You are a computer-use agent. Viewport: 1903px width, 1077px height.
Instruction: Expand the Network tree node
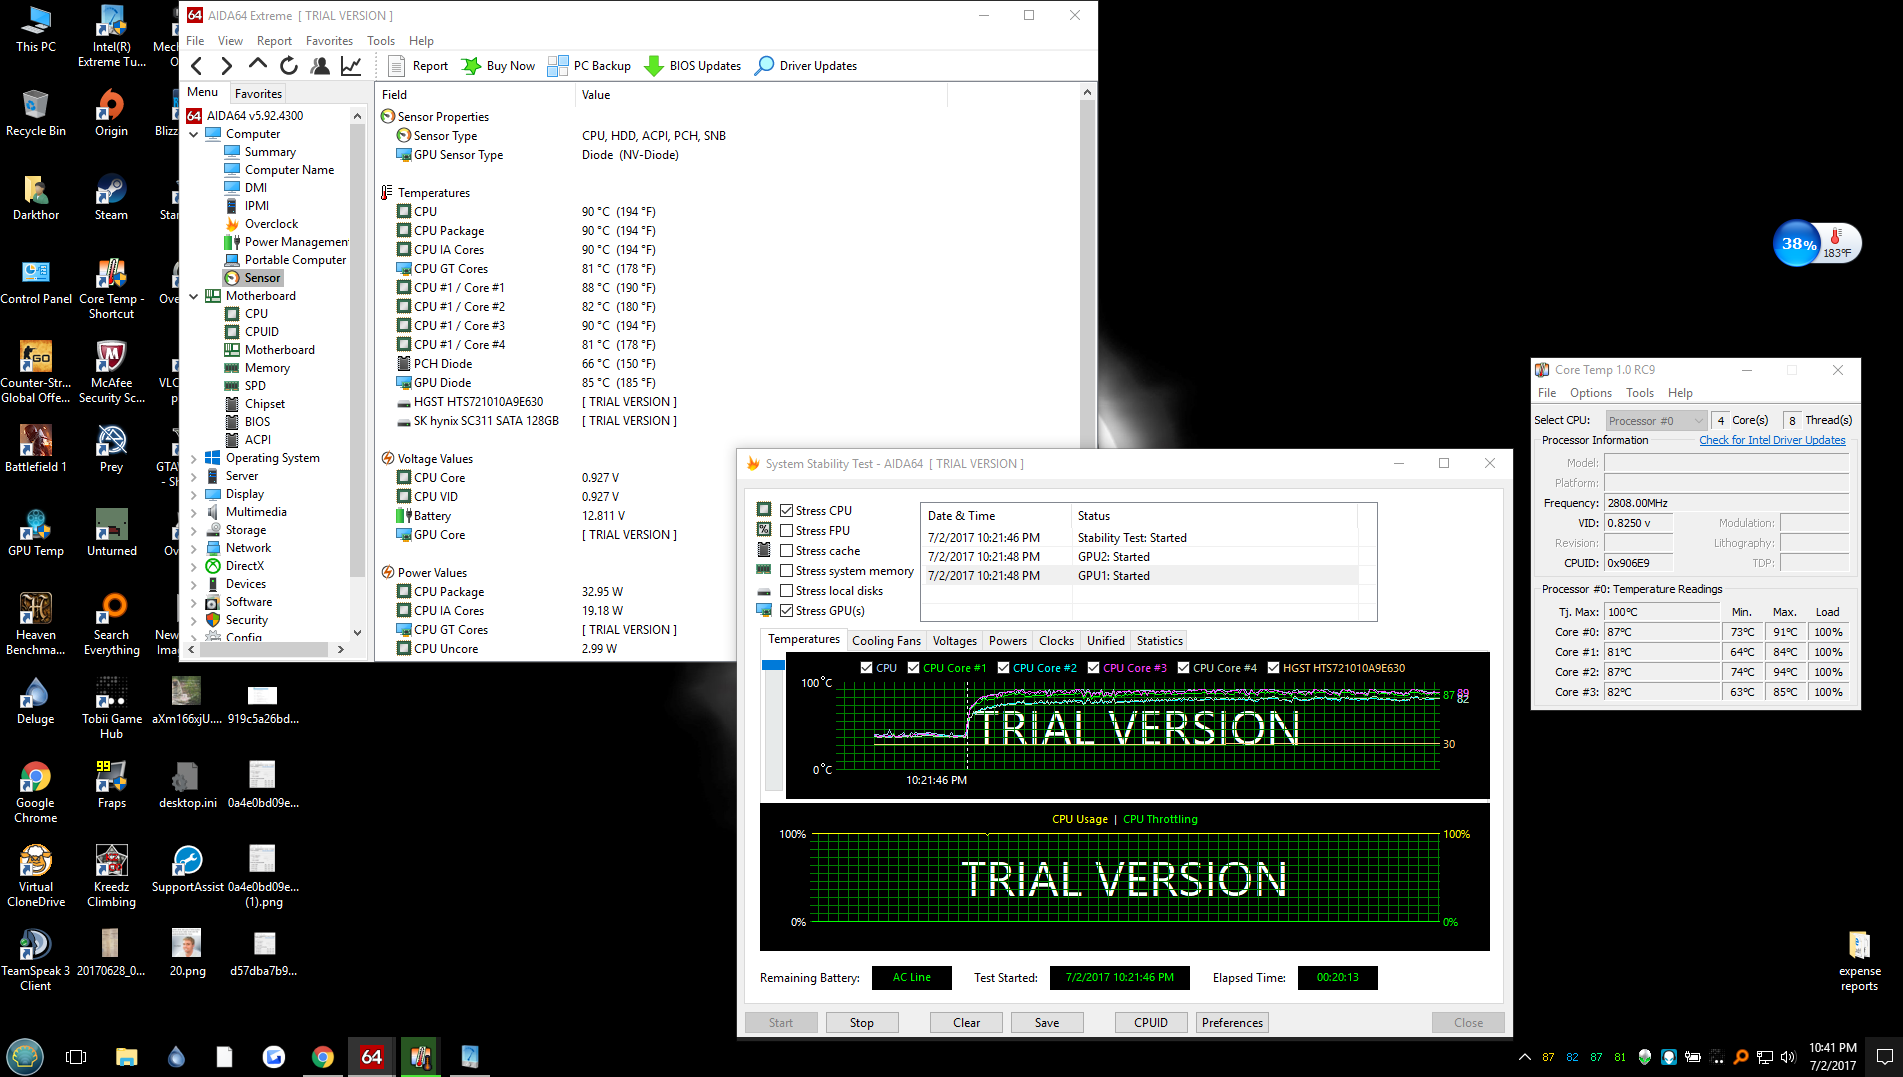[x=194, y=548]
